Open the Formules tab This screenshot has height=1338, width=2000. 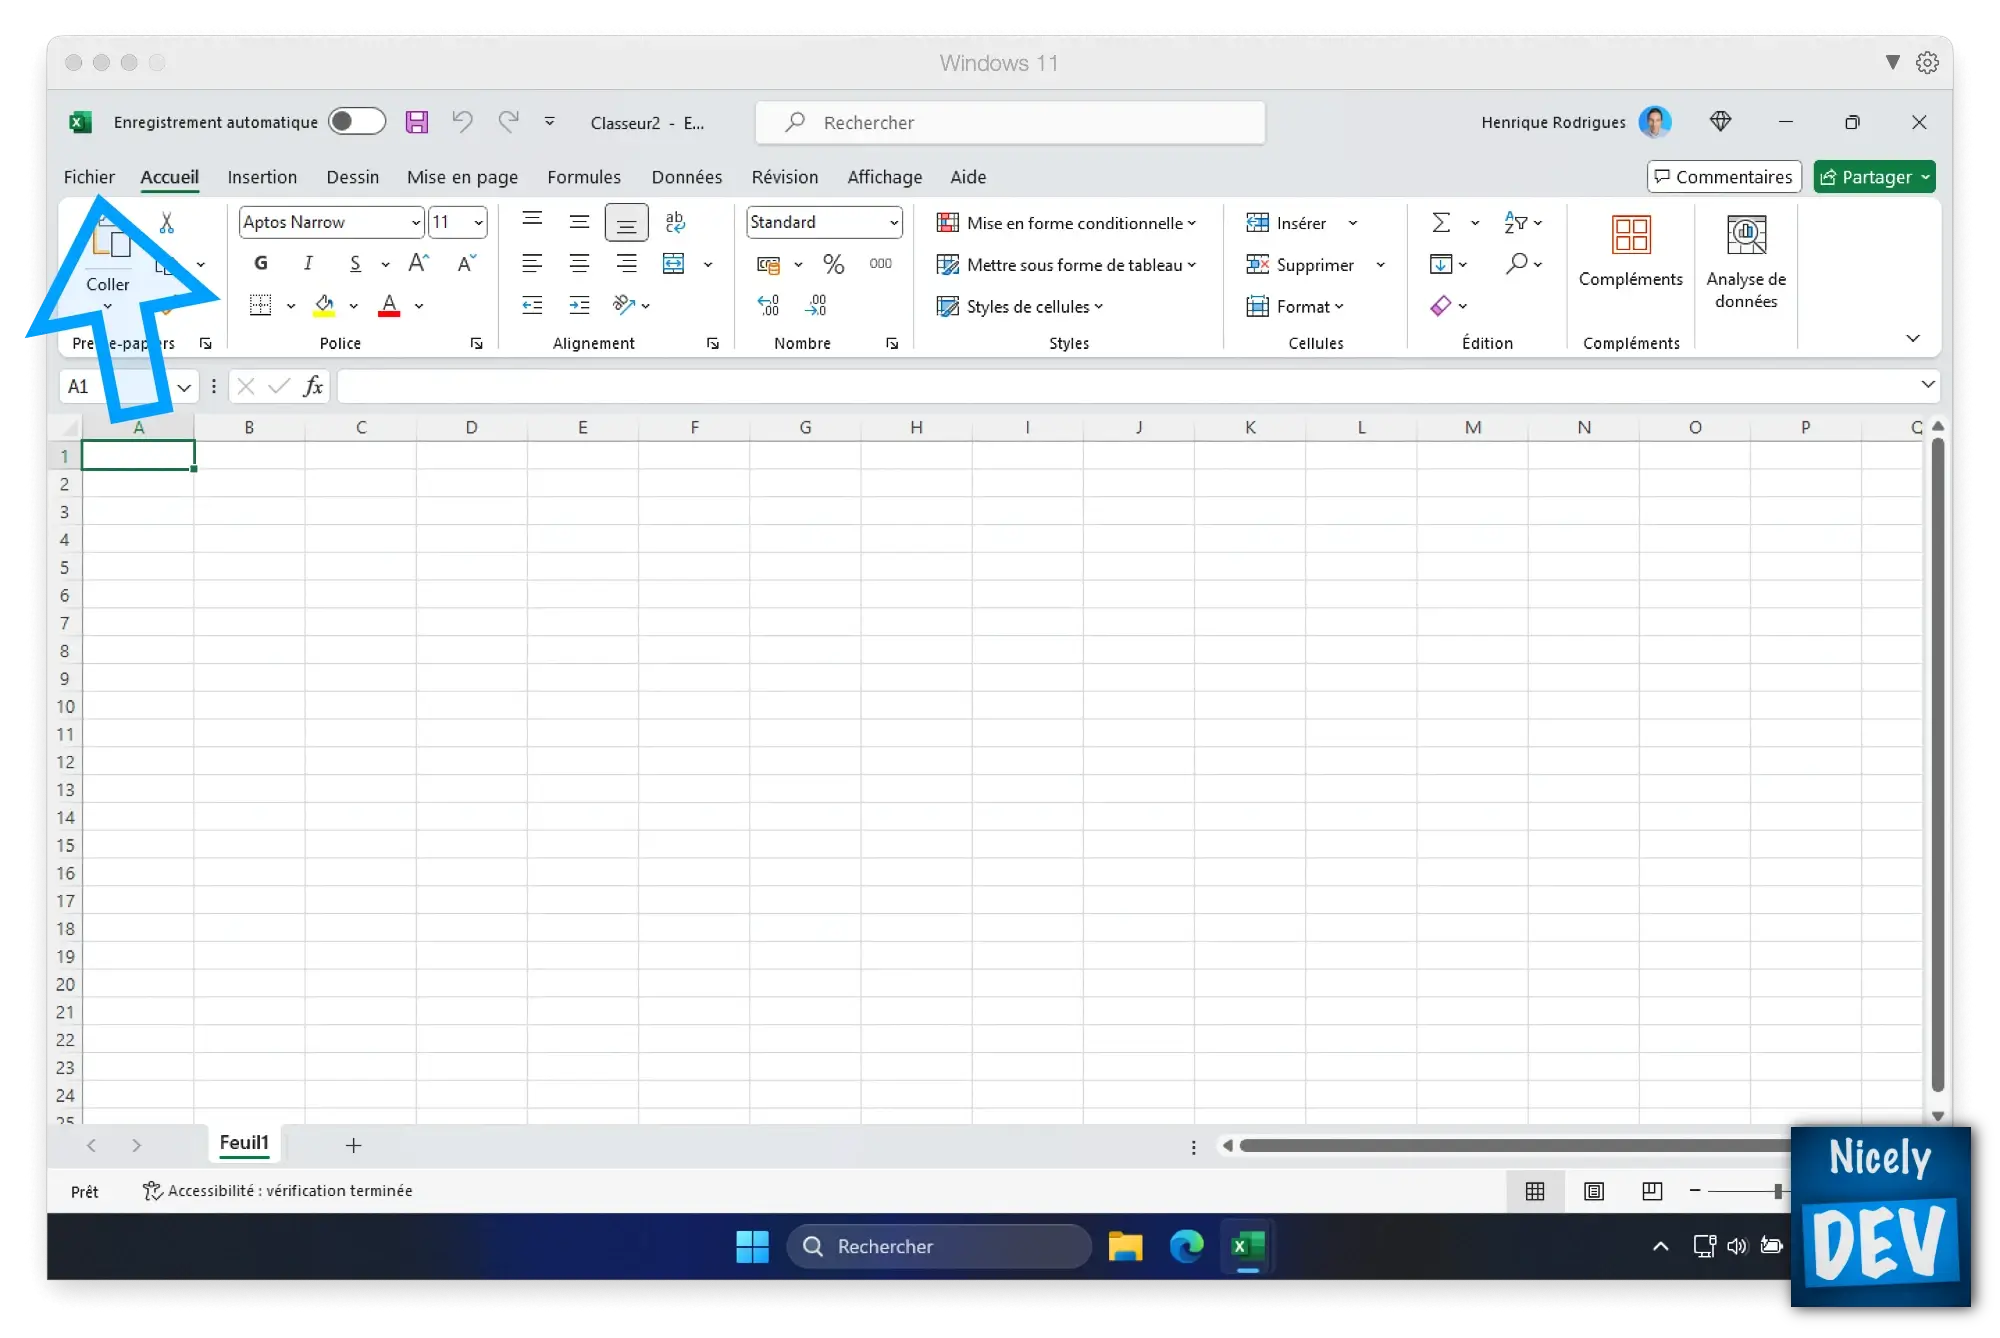(584, 177)
